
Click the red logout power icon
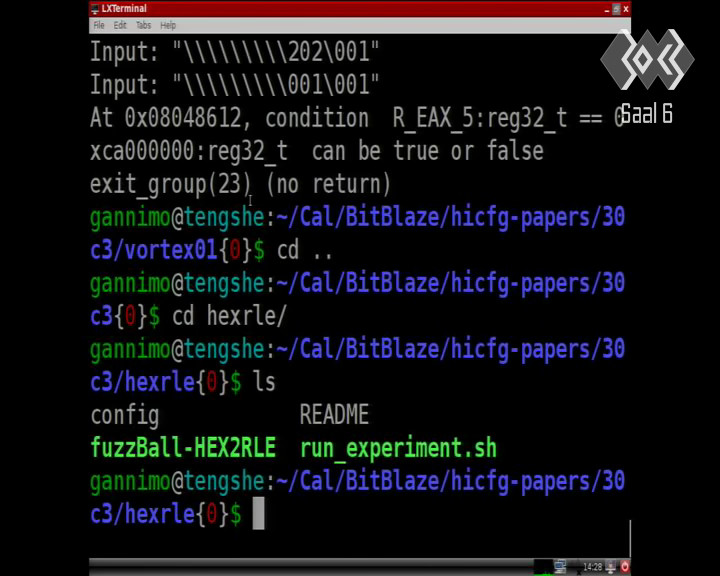(624, 566)
